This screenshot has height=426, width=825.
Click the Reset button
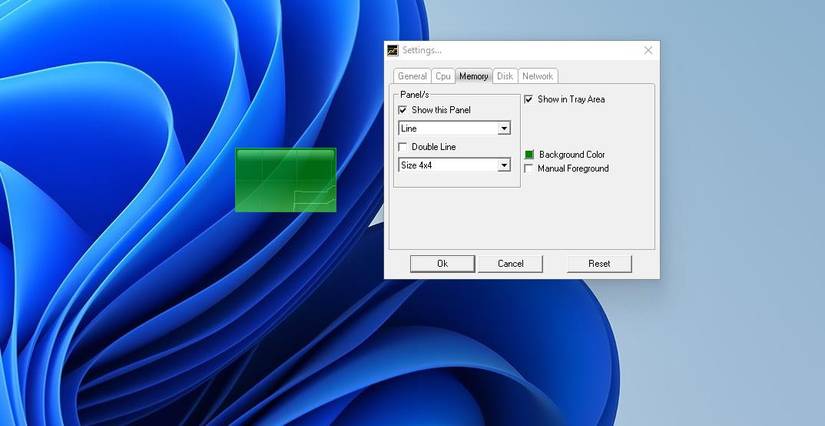click(599, 264)
